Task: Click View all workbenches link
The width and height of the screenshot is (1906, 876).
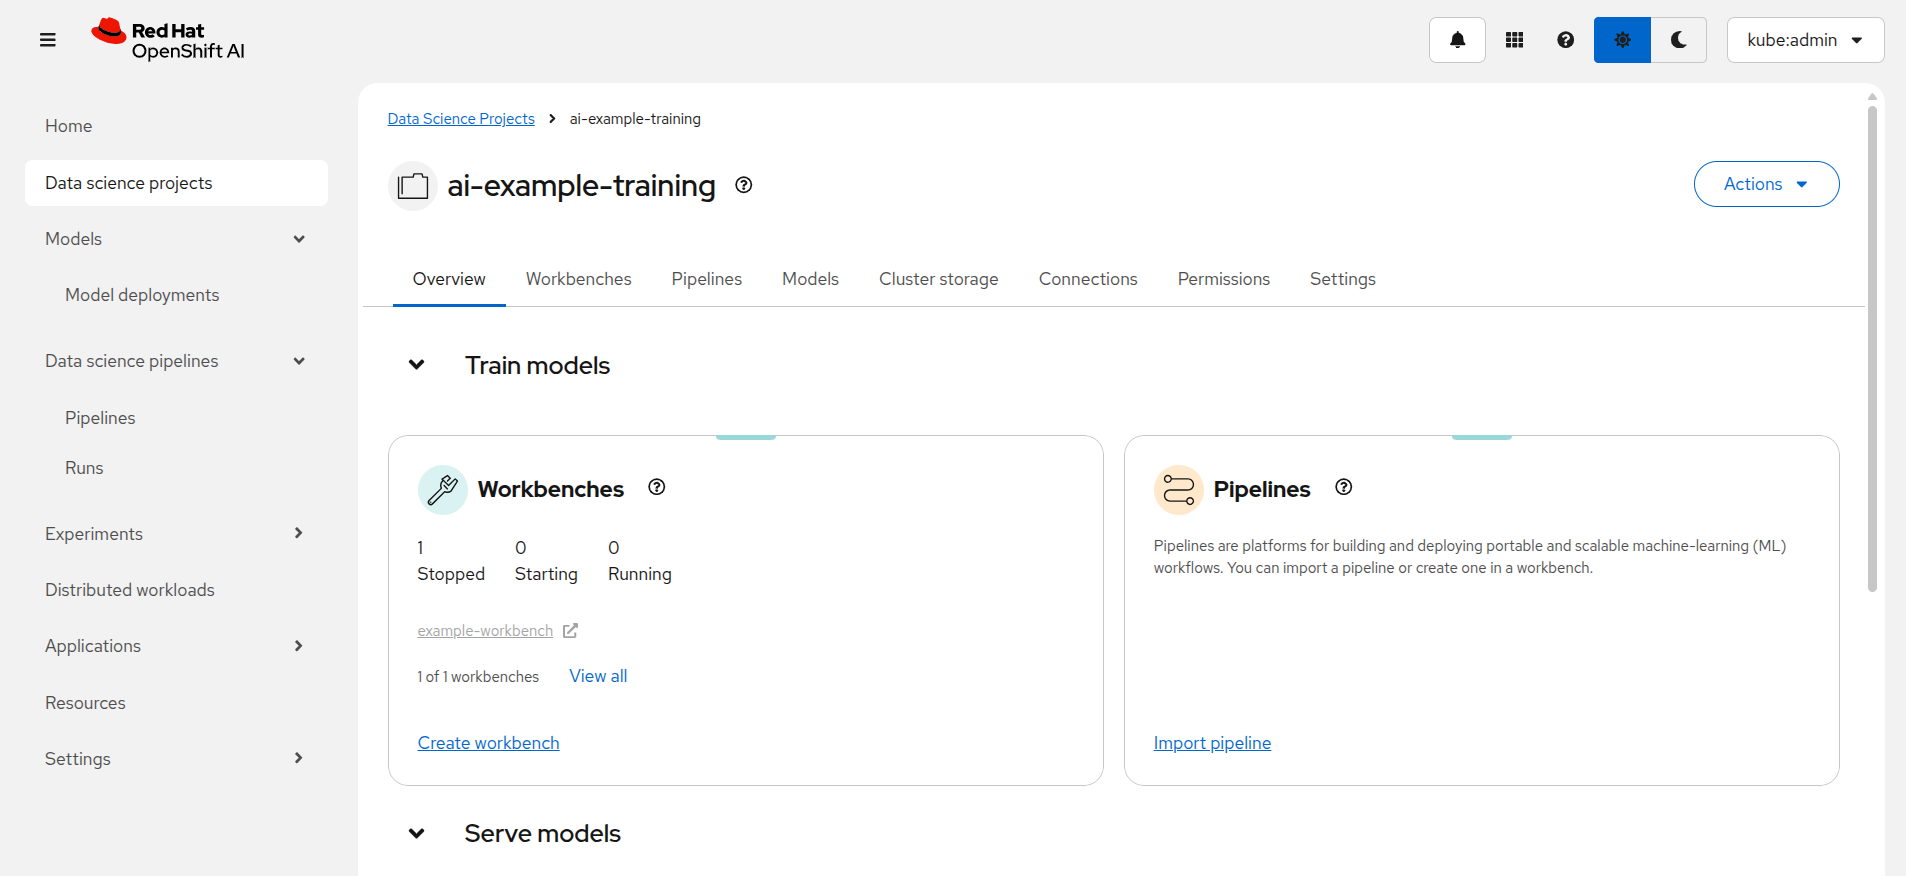Action: coord(598,676)
